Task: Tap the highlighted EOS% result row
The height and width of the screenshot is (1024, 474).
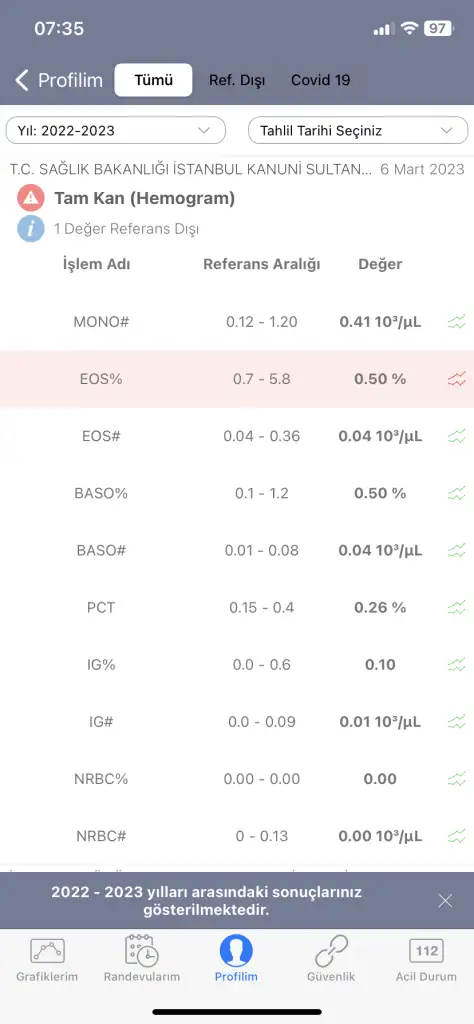Action: [237, 379]
